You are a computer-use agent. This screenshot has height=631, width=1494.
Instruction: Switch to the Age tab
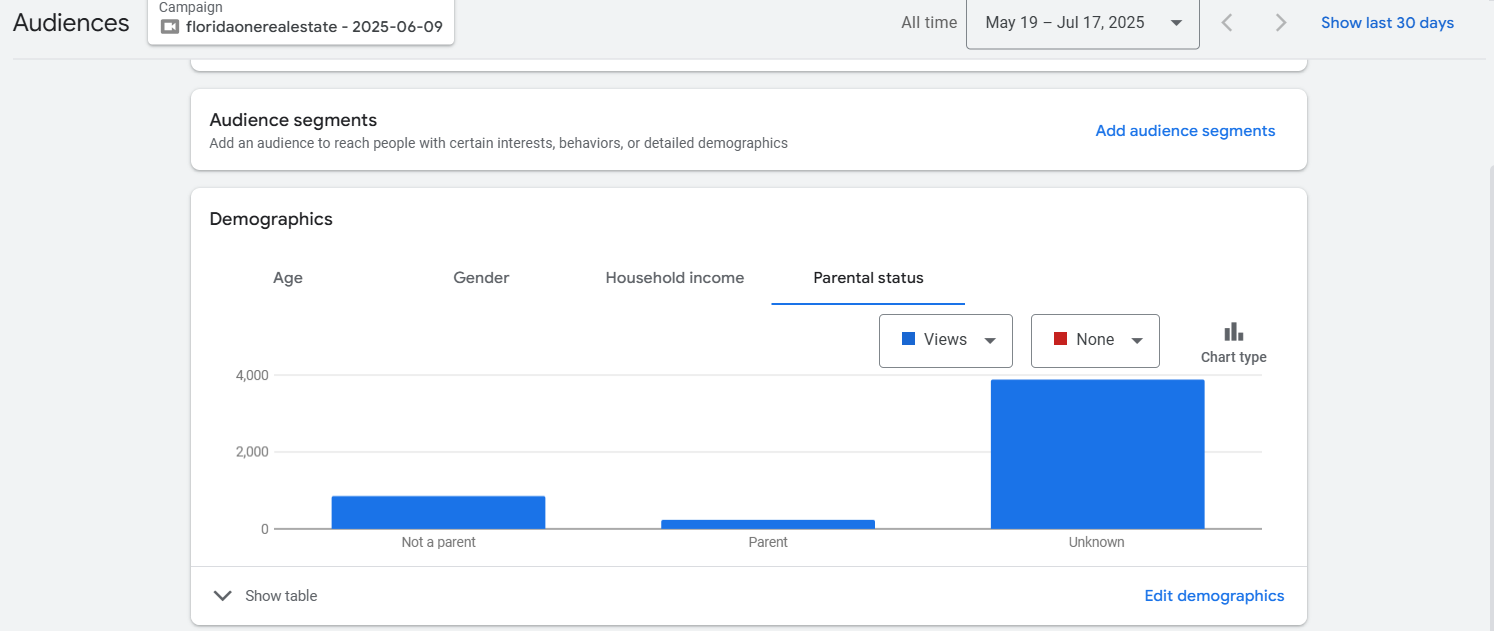click(x=288, y=278)
